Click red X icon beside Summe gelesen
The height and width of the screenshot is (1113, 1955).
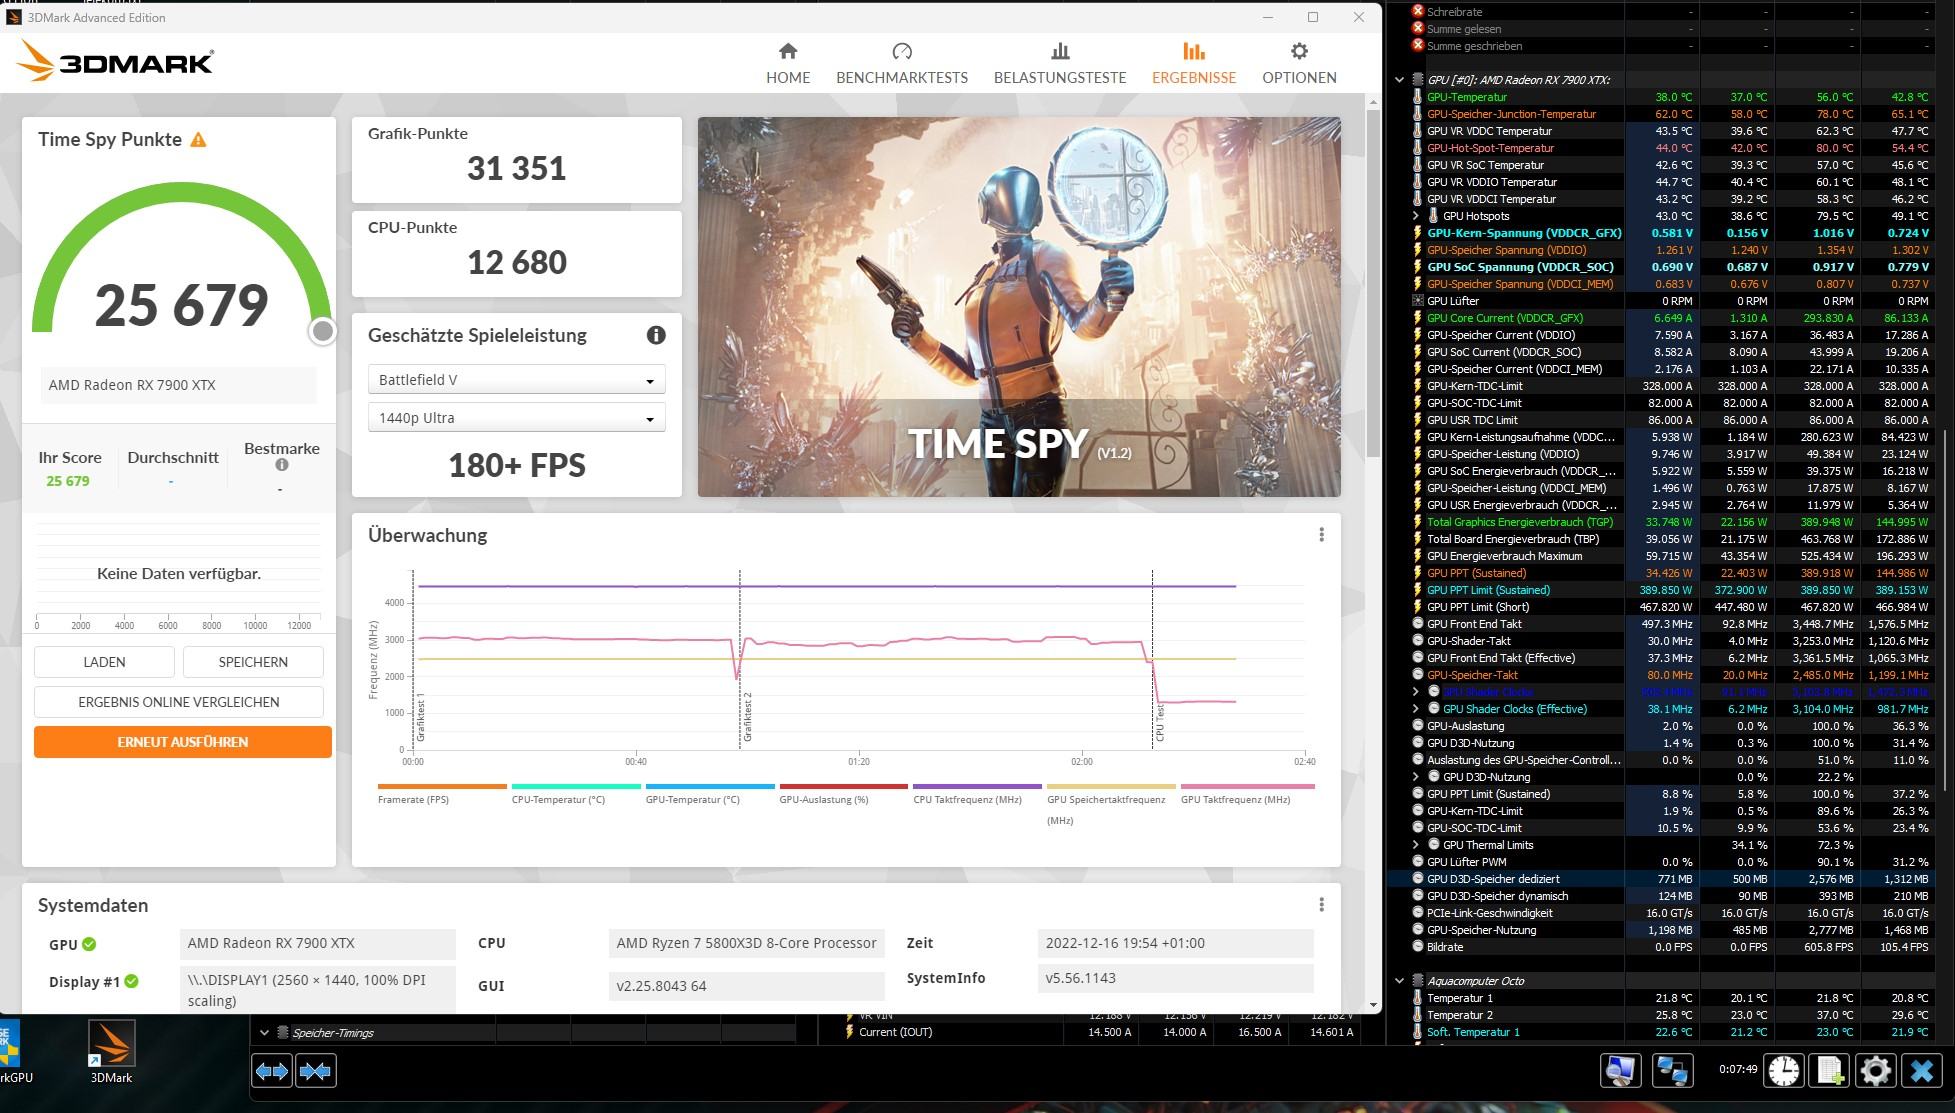(x=1417, y=29)
